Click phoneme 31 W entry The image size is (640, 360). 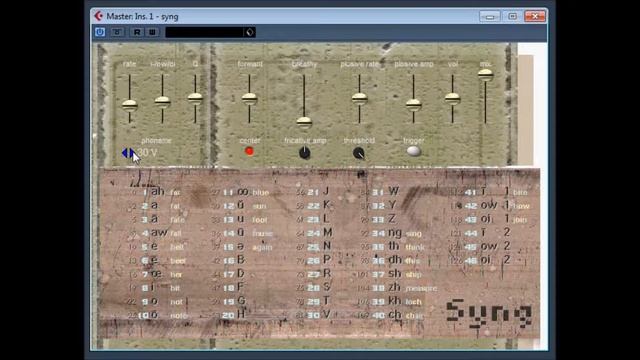(x=386, y=191)
